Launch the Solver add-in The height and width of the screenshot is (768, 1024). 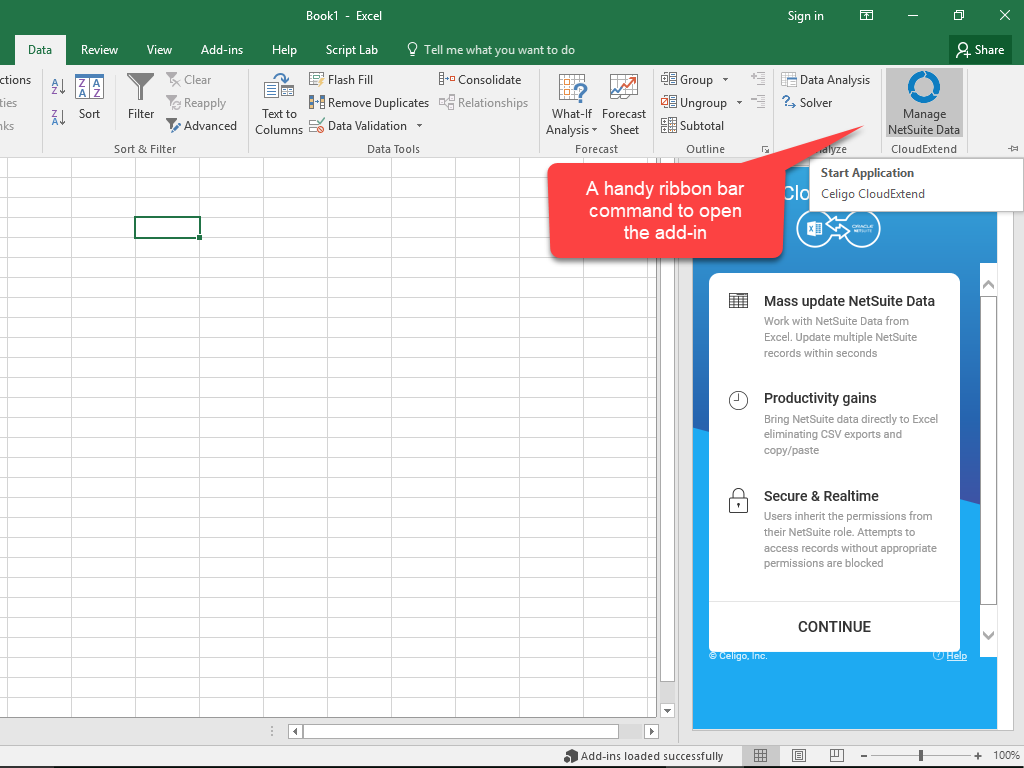(x=807, y=103)
